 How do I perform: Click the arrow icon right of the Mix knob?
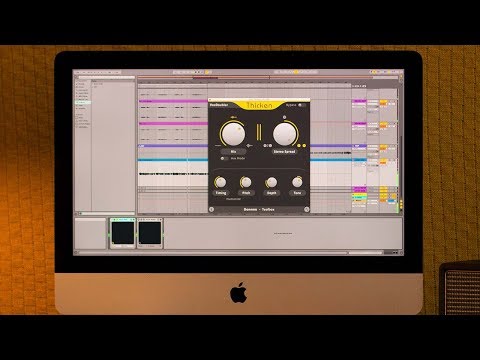tap(249, 146)
